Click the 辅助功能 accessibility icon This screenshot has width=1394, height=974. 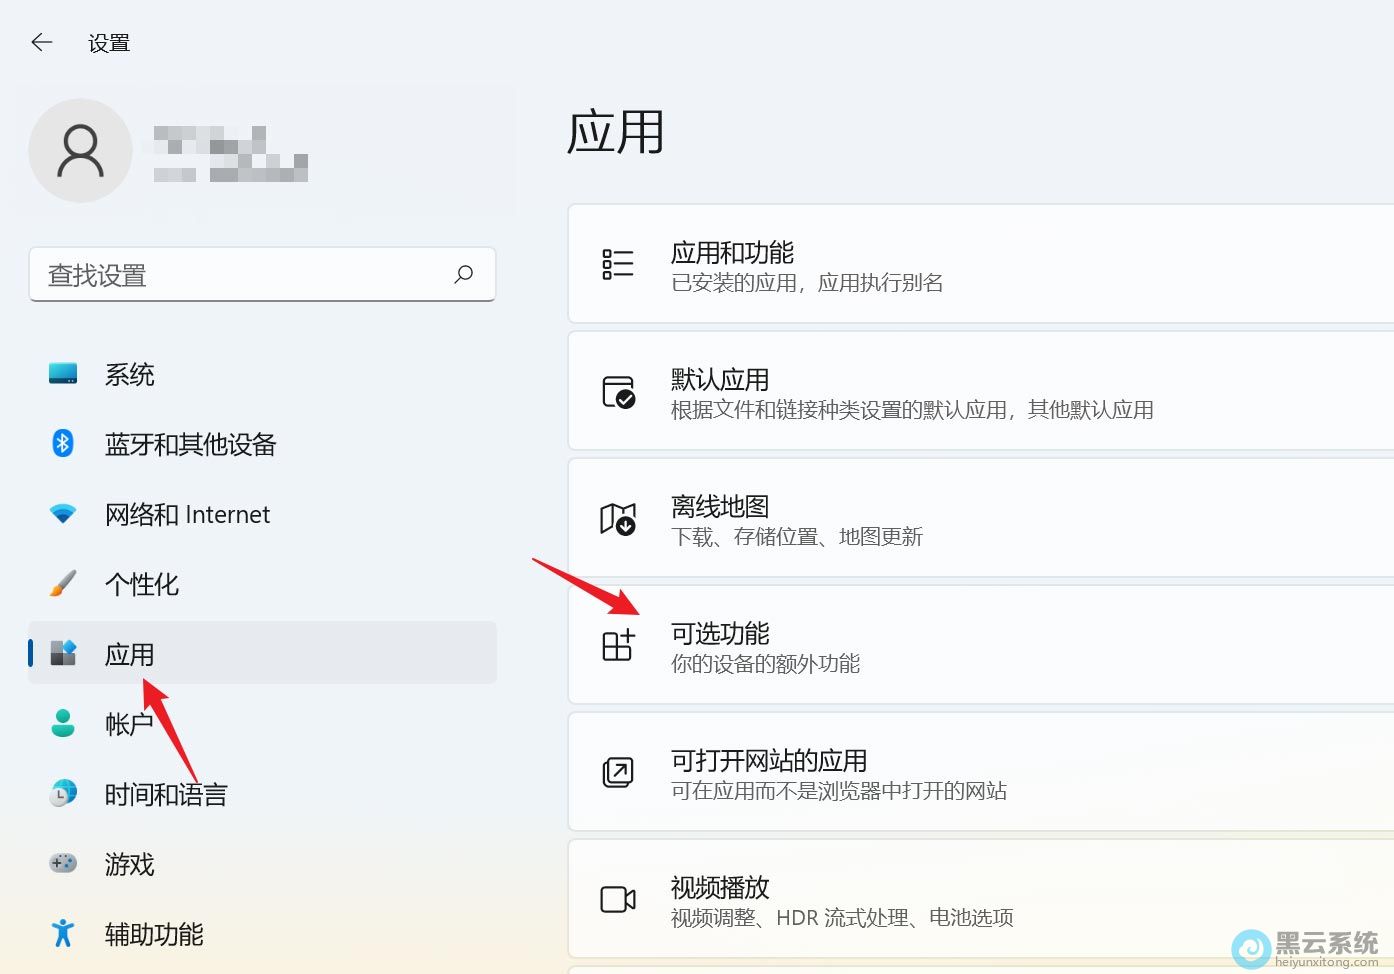pyautogui.click(x=63, y=933)
